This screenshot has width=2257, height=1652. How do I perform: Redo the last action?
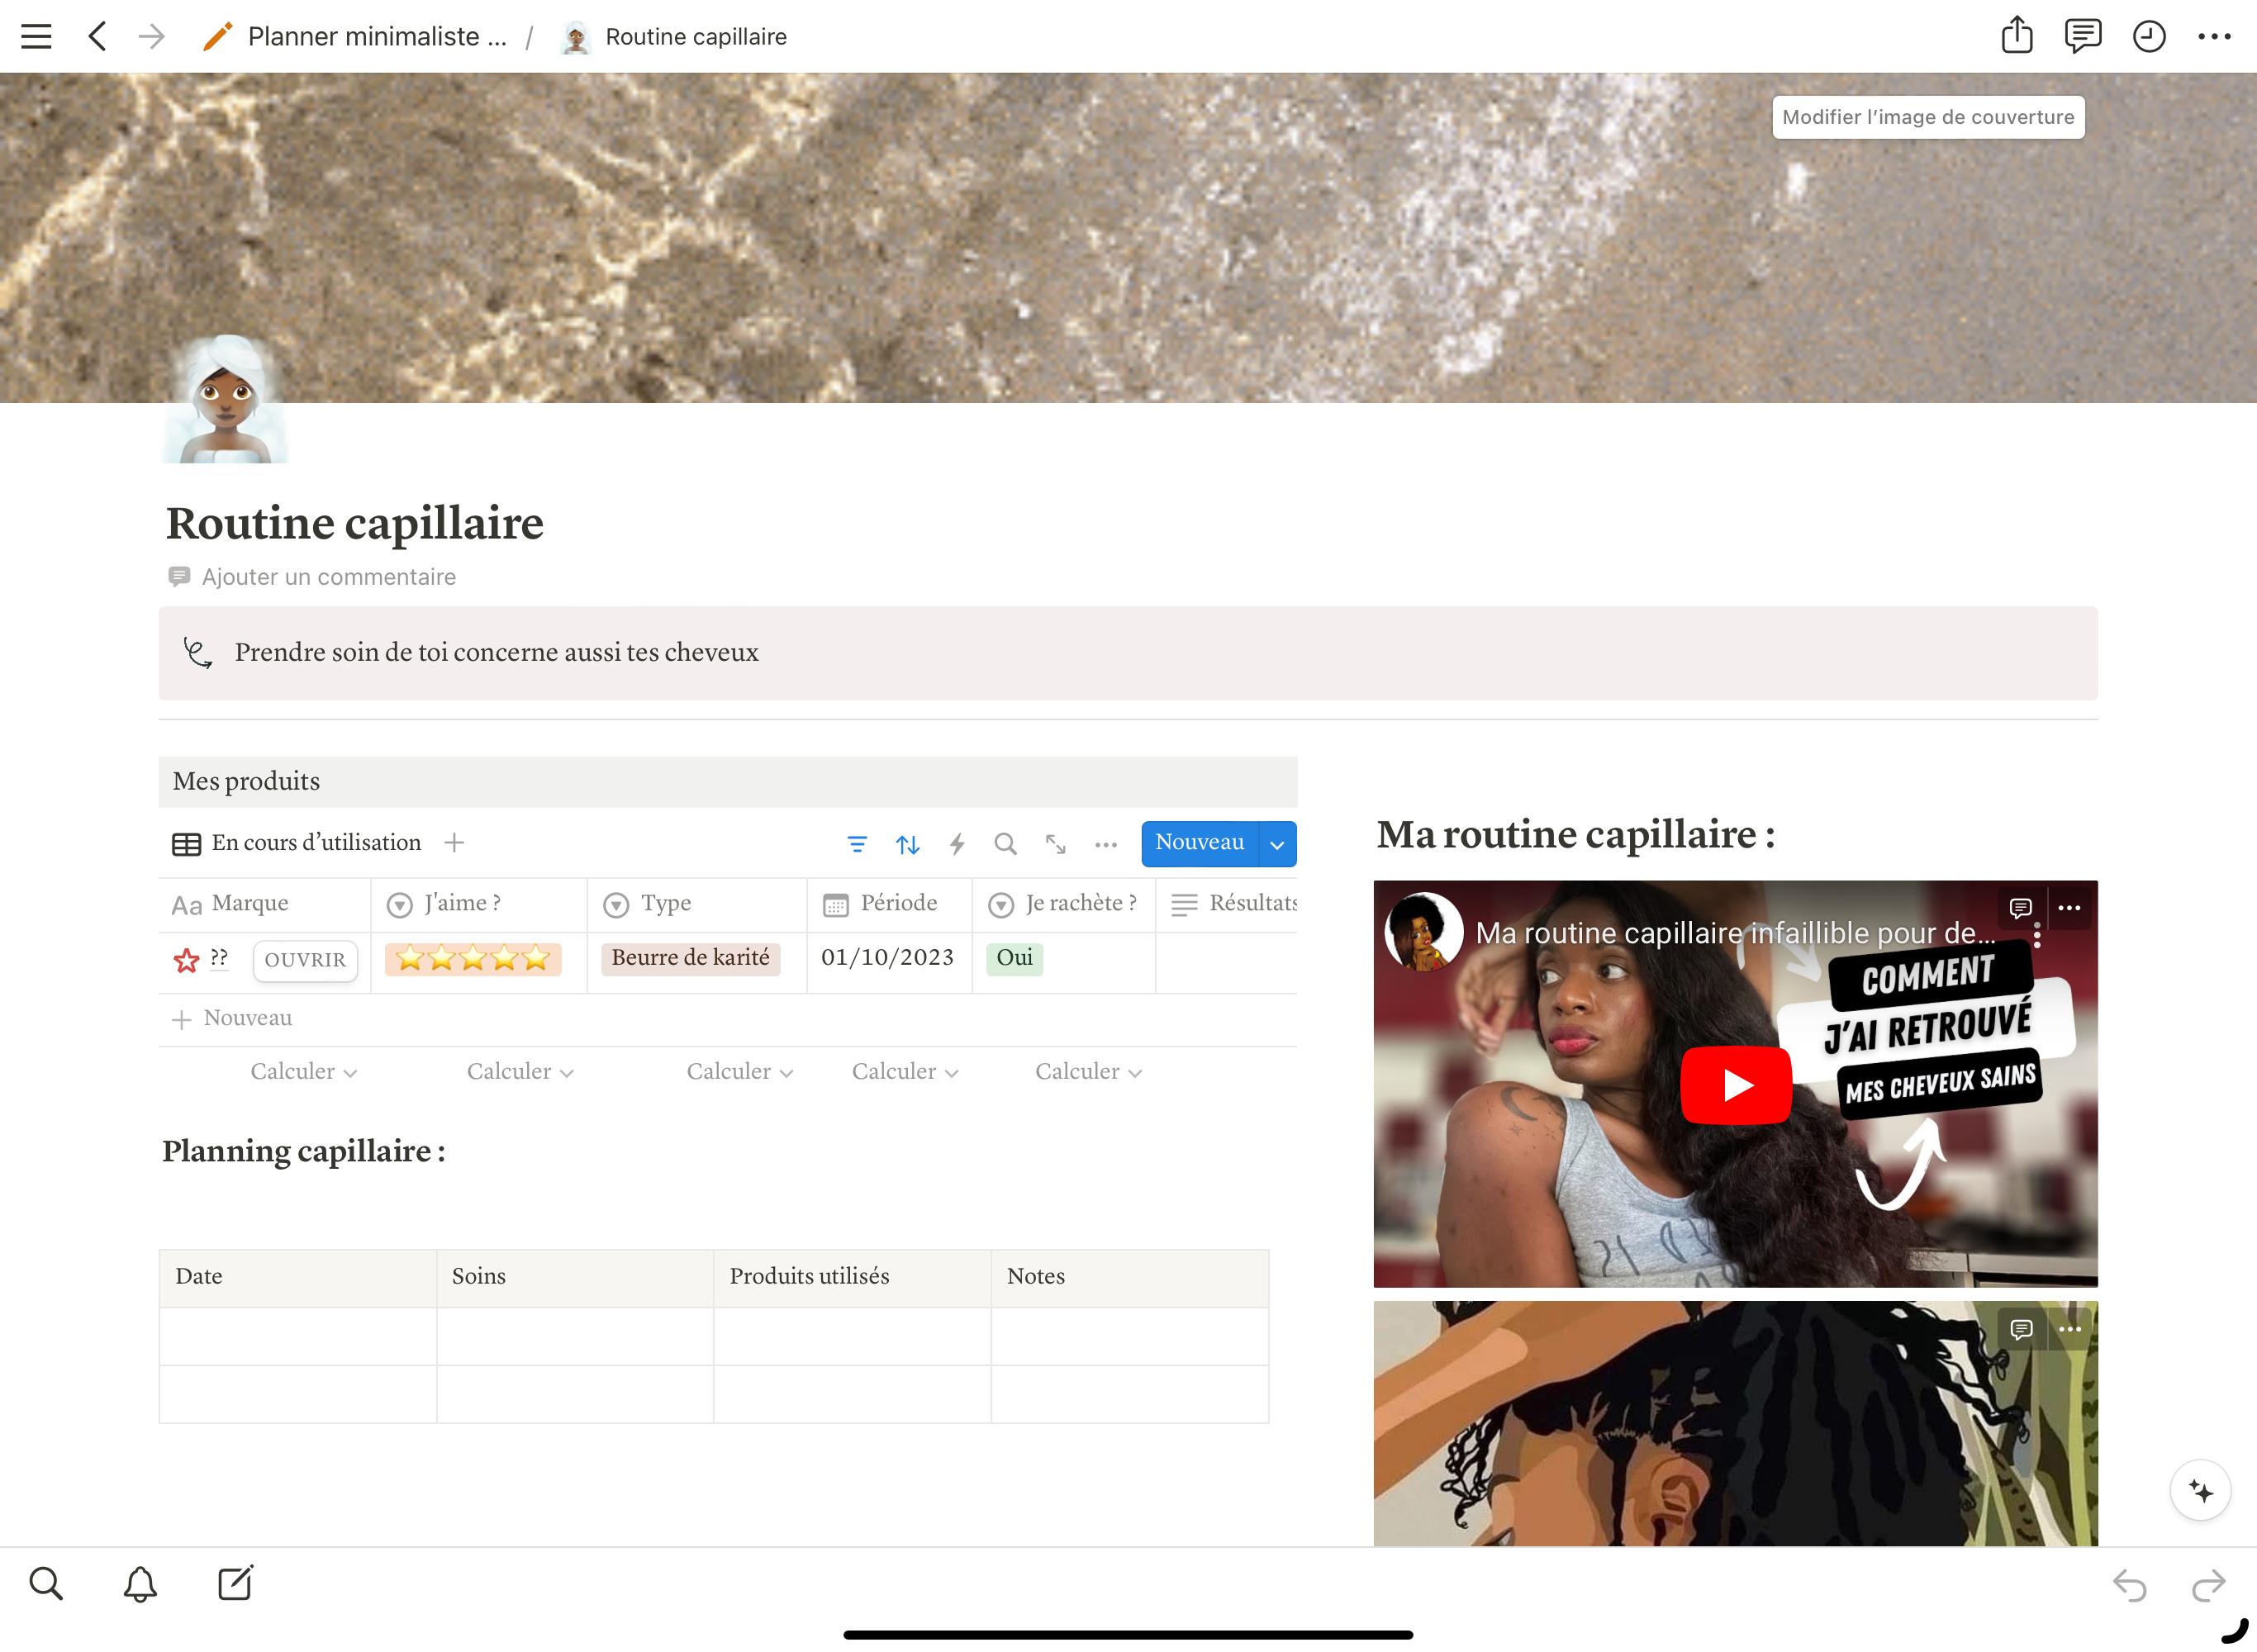(2208, 1586)
